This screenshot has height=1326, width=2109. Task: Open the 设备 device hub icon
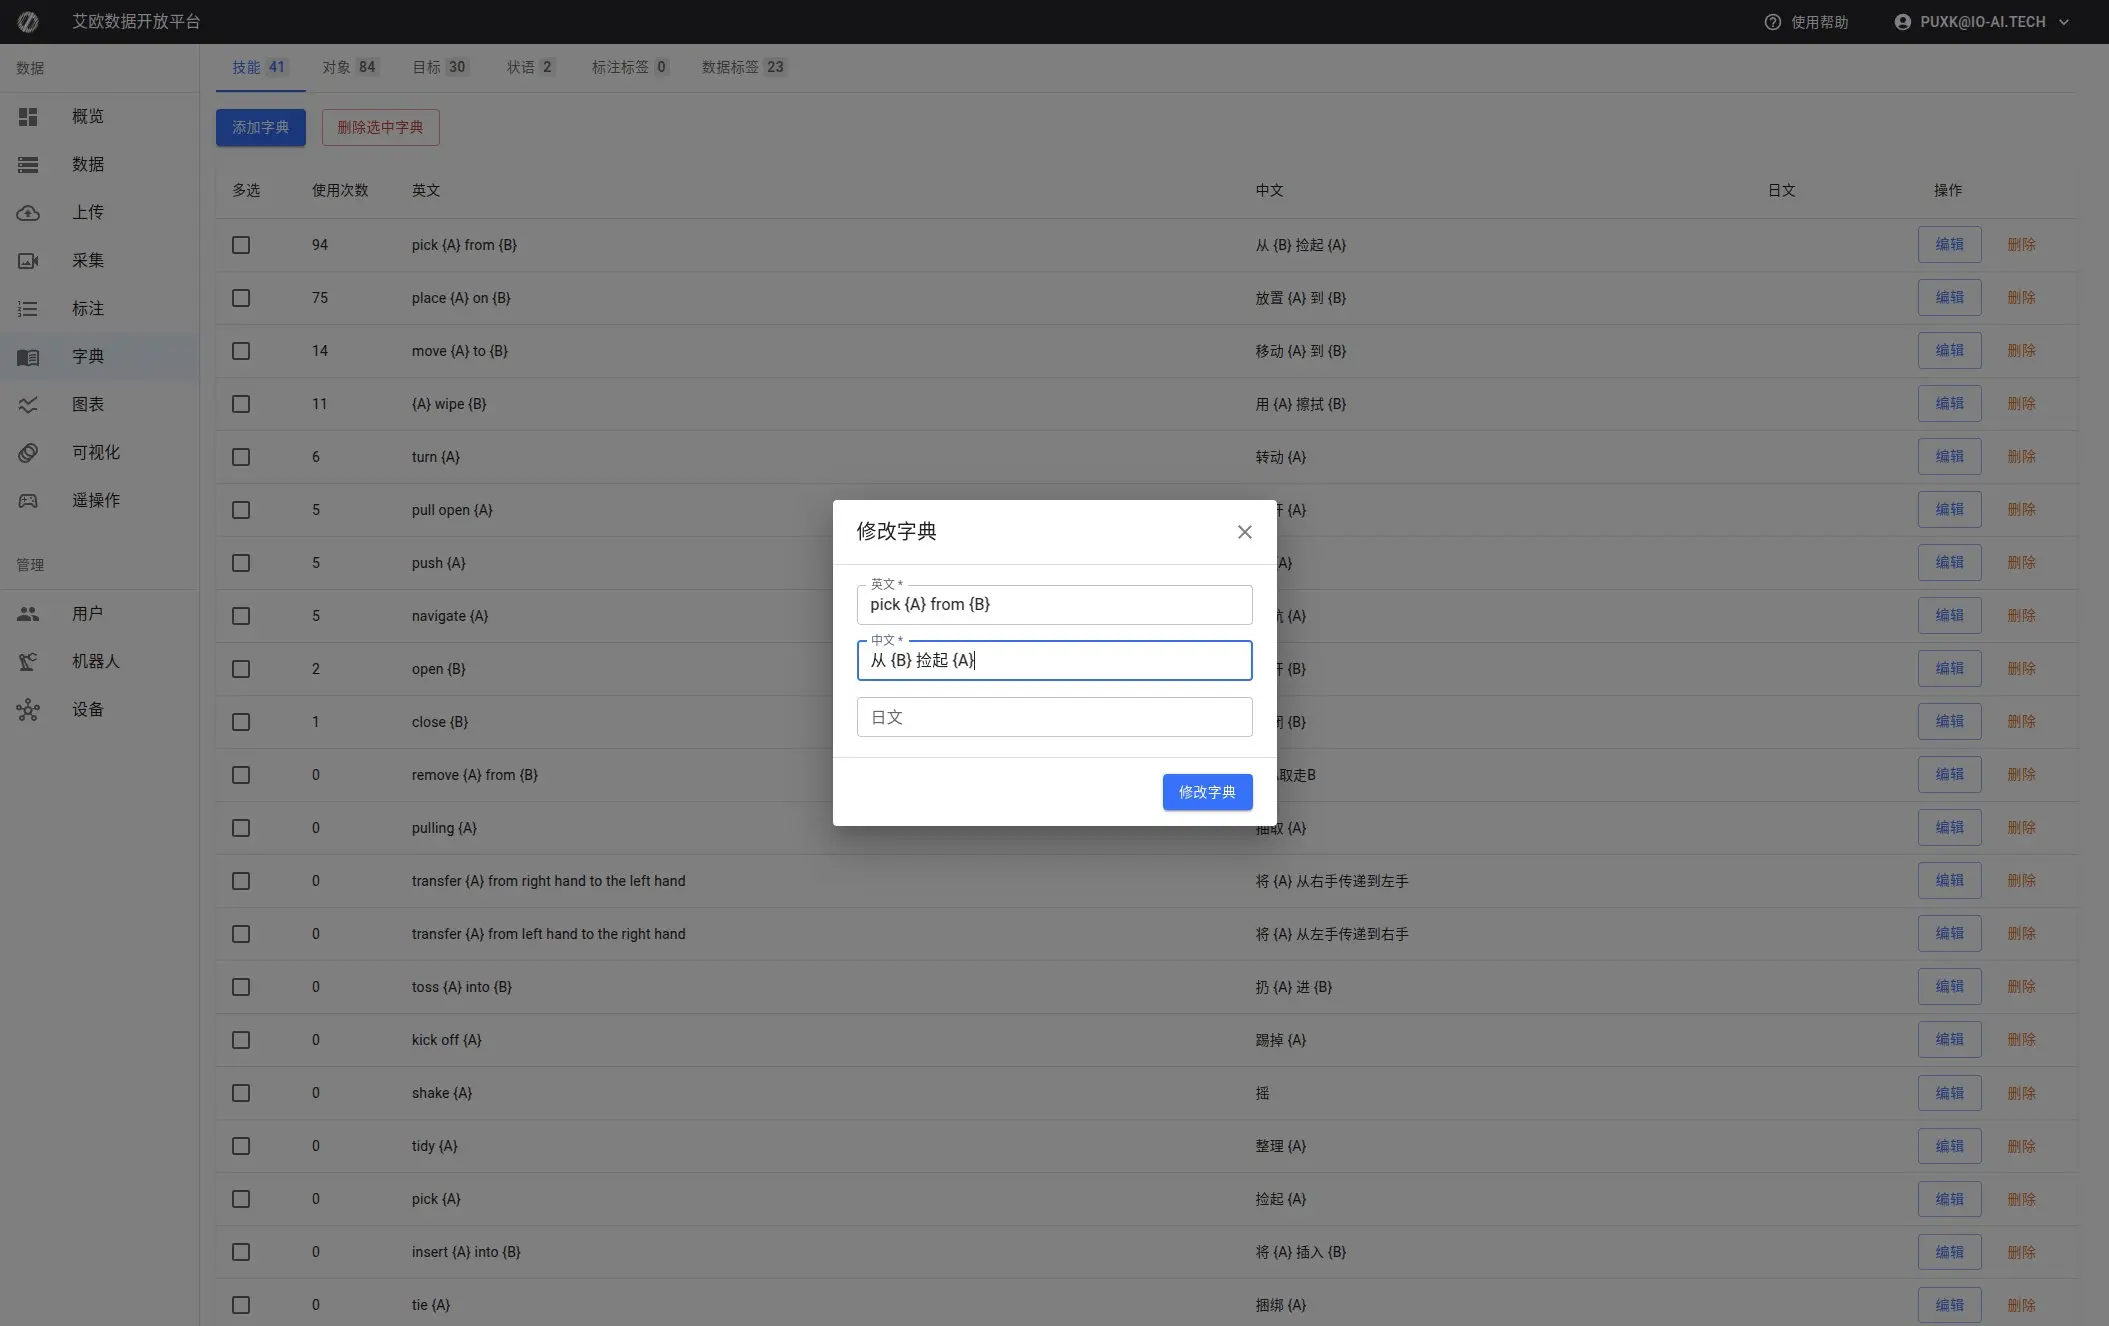pyautogui.click(x=28, y=710)
